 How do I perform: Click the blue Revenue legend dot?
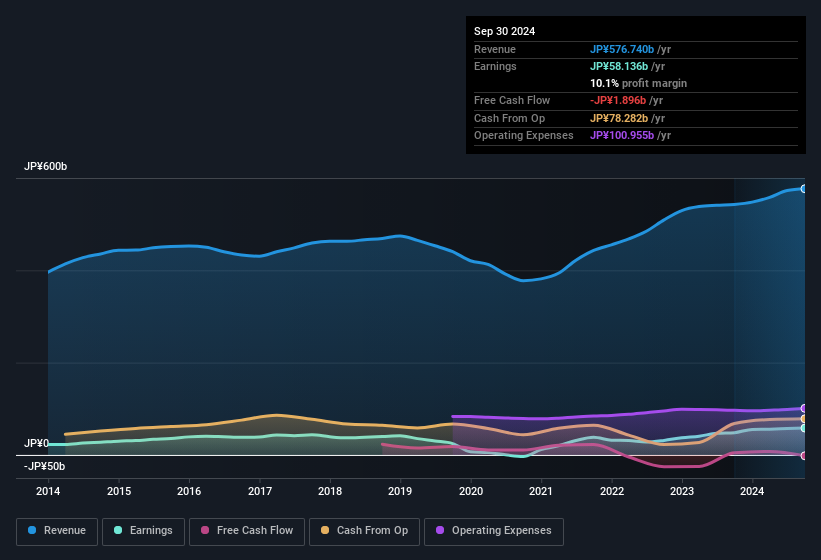pos(33,530)
